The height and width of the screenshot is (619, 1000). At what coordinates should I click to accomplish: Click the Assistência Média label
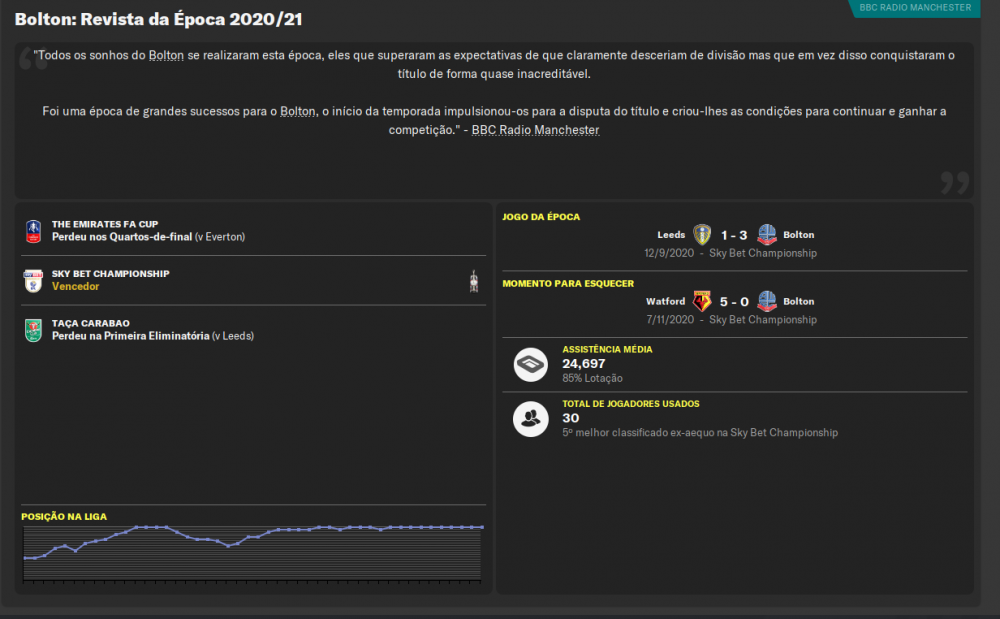(607, 349)
